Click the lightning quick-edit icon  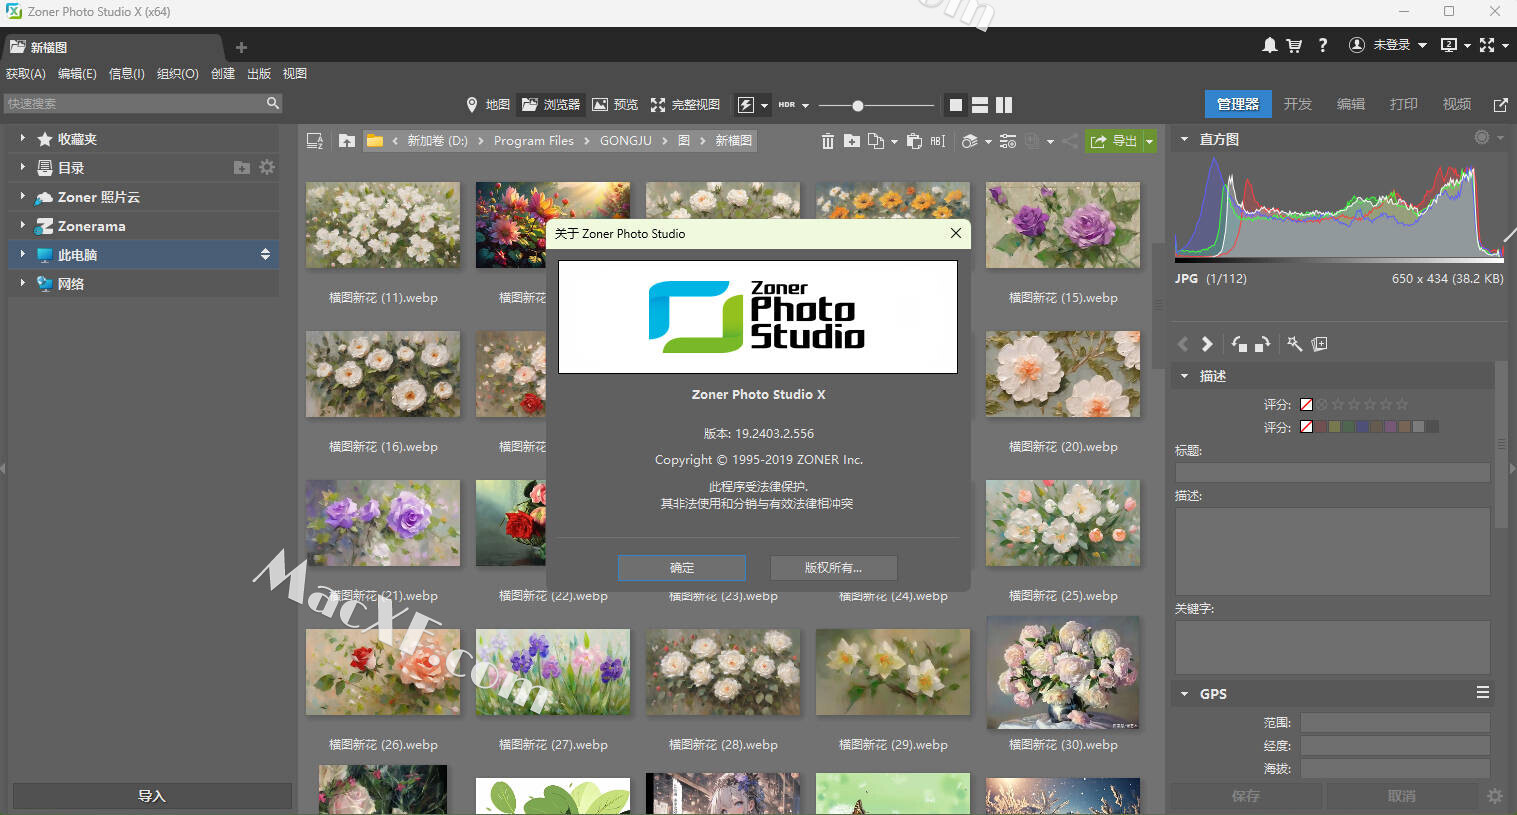coord(746,104)
